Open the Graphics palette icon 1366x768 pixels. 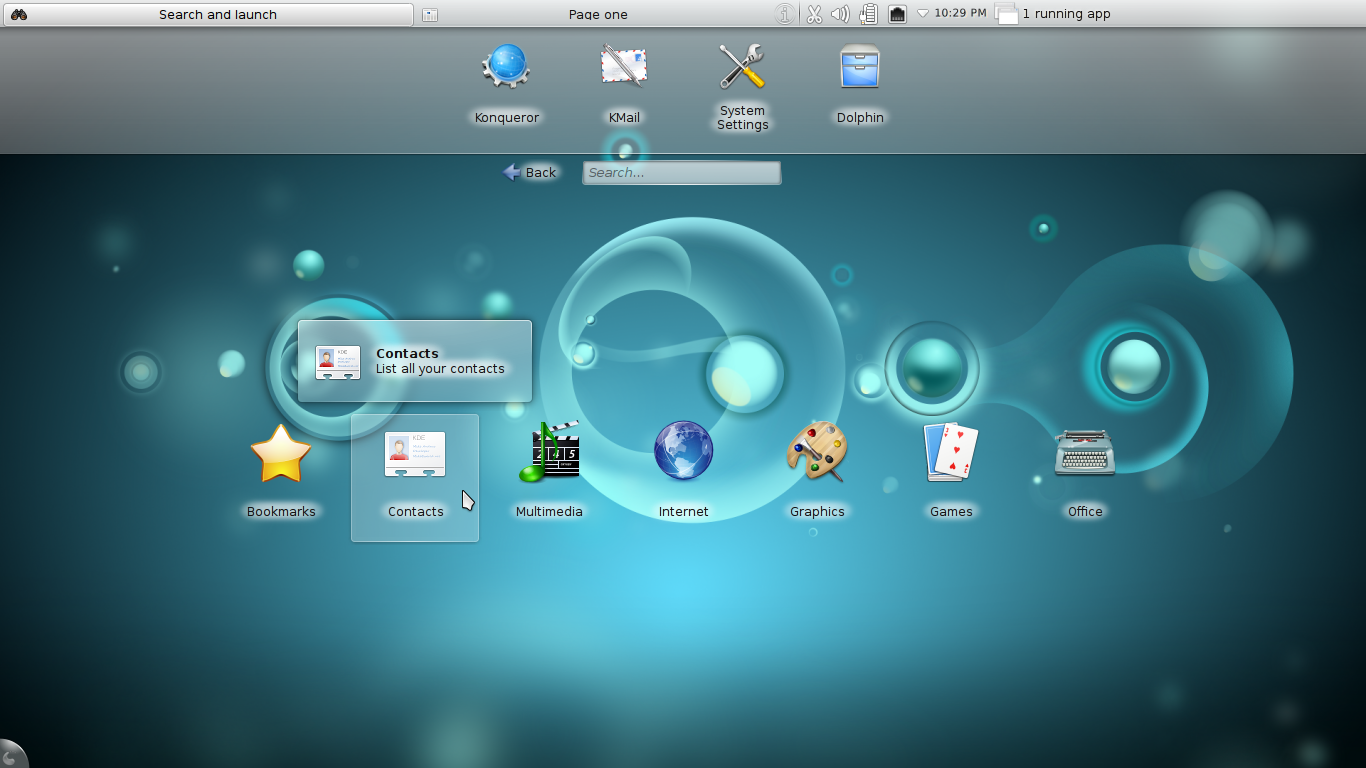pyautogui.click(x=817, y=453)
